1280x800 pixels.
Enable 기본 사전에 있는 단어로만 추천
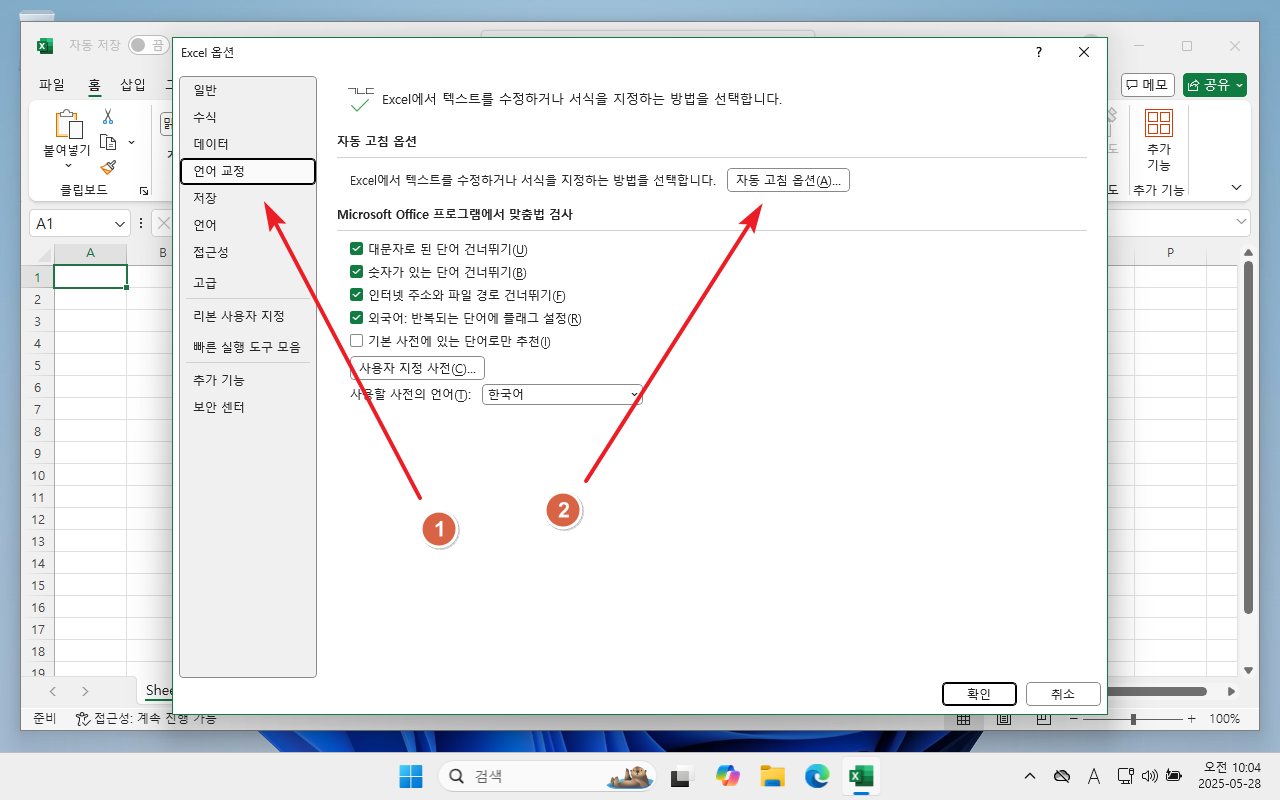point(357,341)
